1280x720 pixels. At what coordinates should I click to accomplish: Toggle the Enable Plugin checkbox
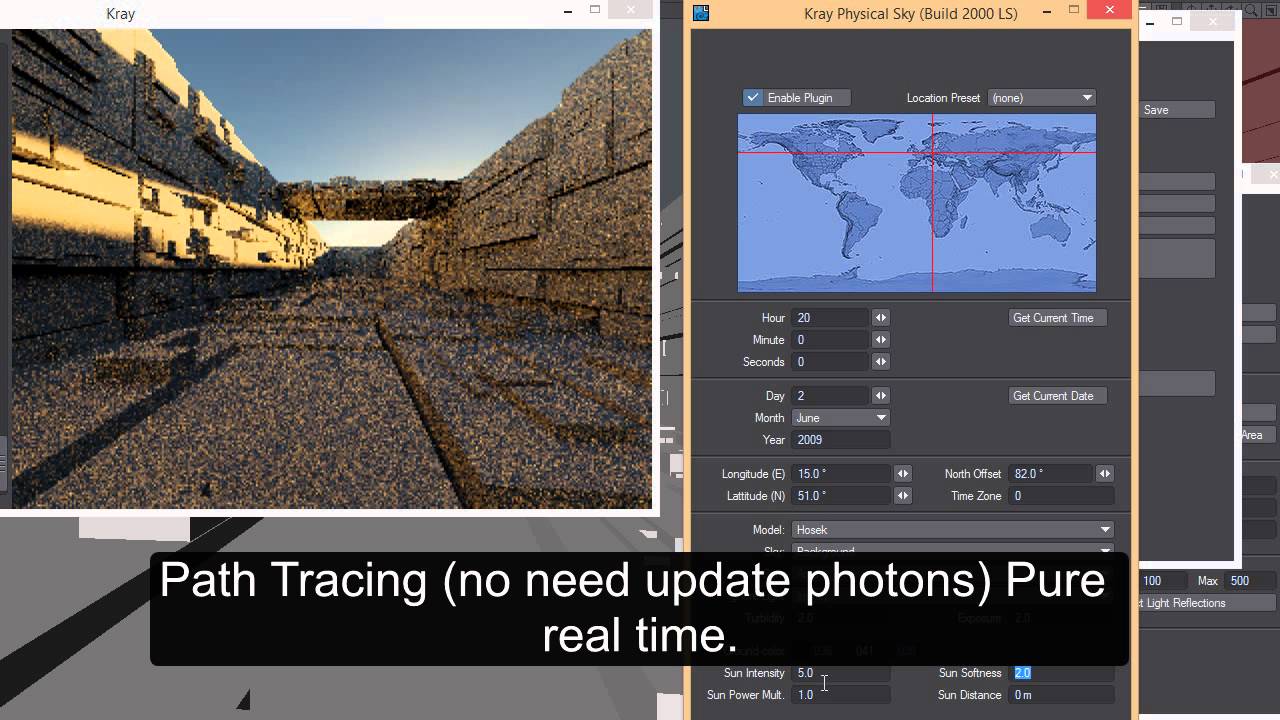[753, 98]
